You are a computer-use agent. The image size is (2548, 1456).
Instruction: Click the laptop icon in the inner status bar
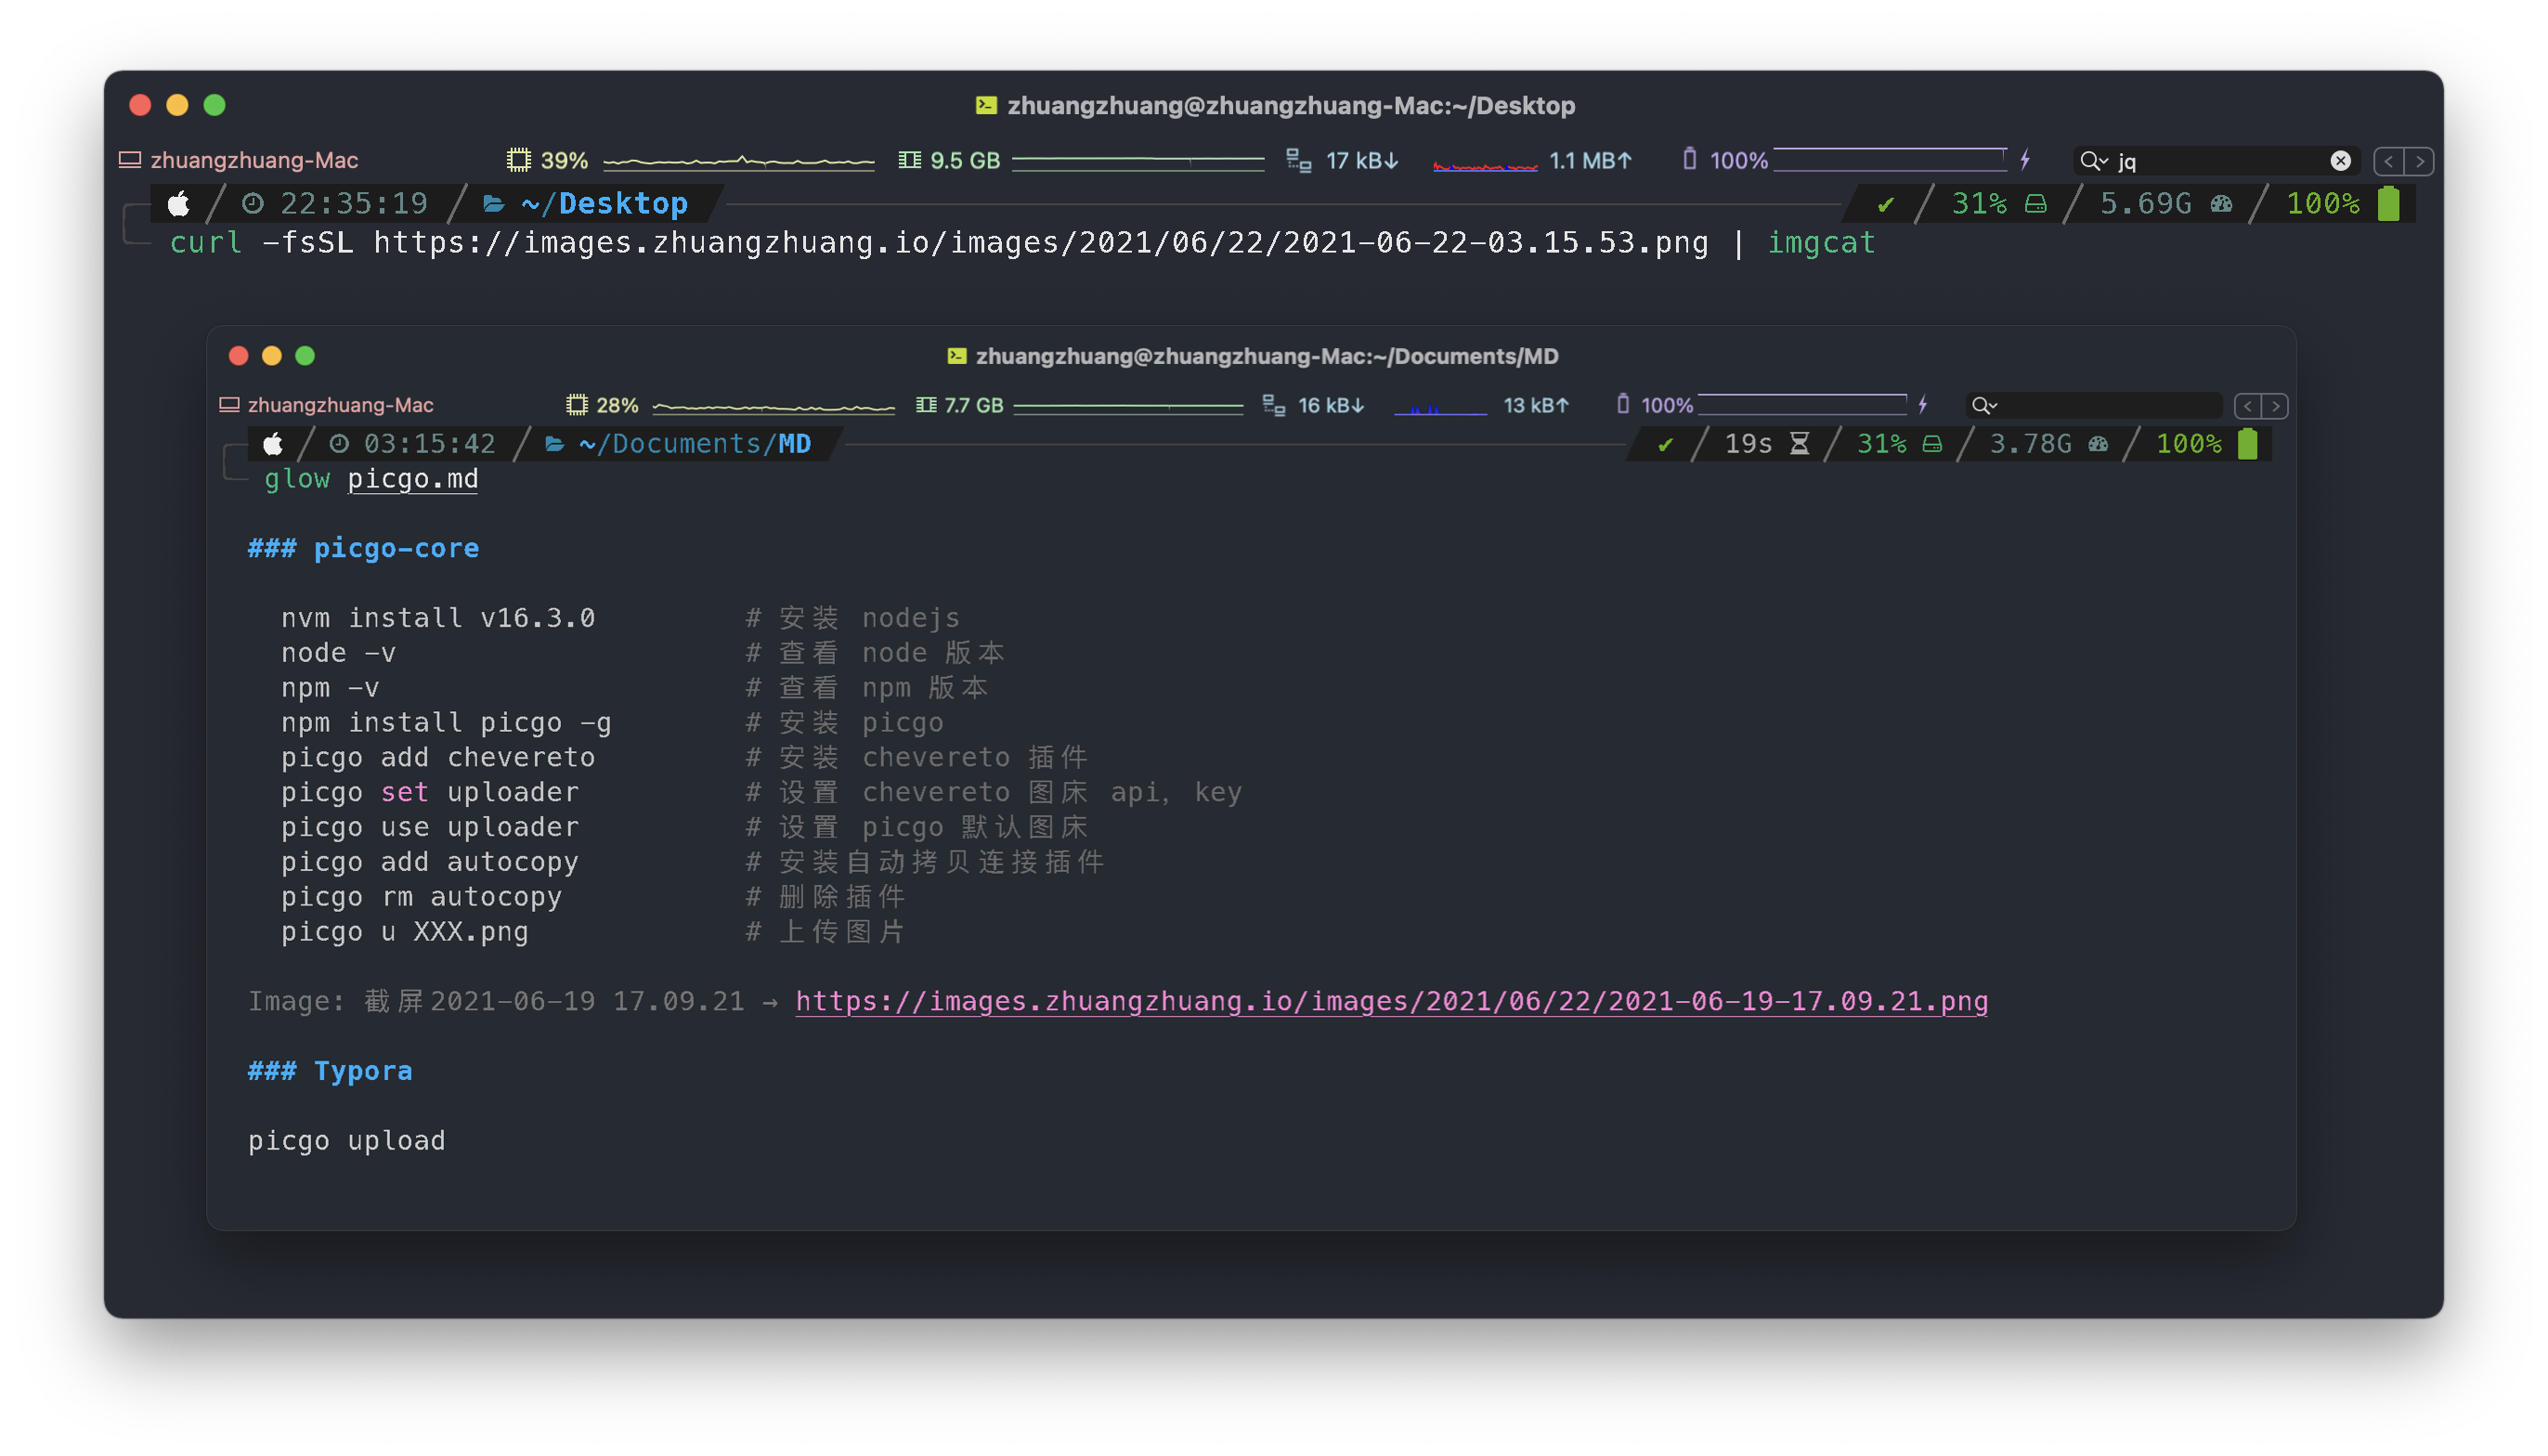pos(229,405)
